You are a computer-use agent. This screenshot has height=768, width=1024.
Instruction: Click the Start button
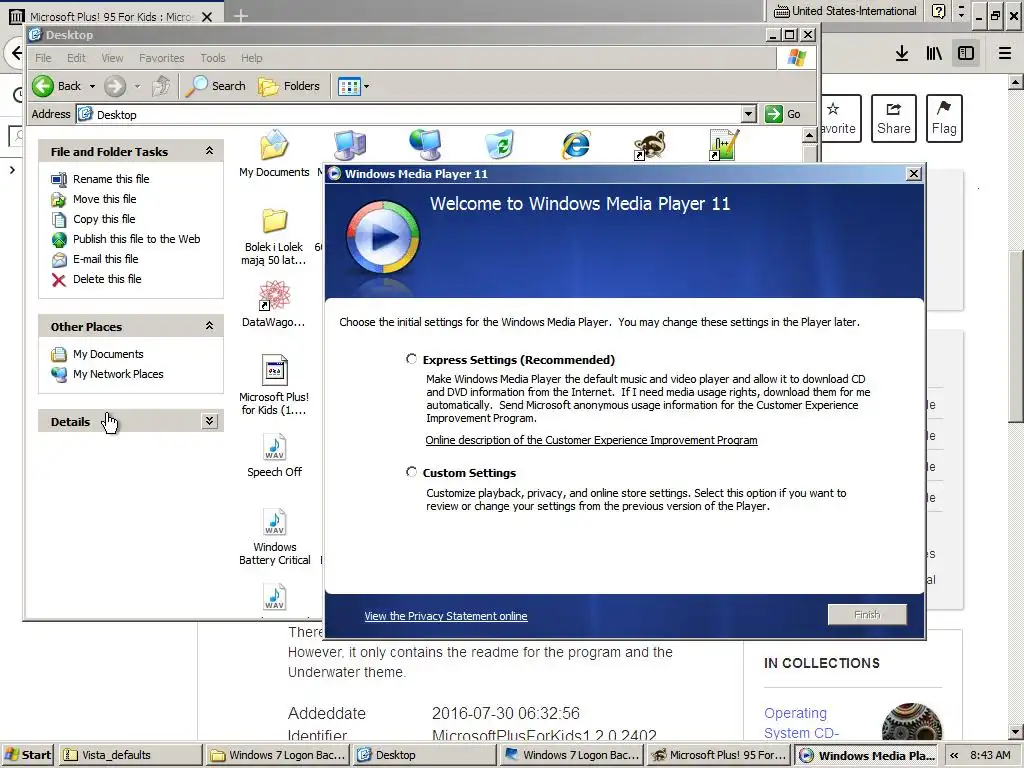coord(27,755)
